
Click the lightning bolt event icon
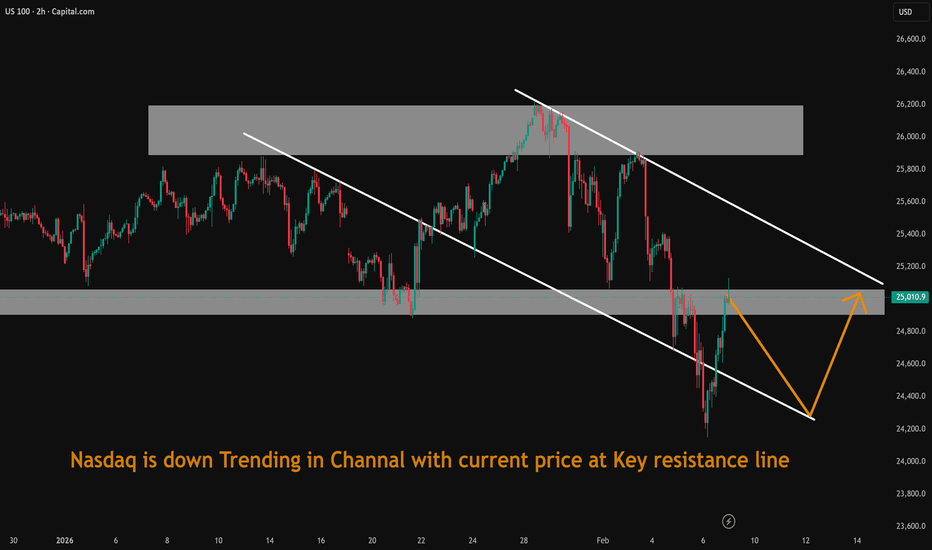(729, 521)
